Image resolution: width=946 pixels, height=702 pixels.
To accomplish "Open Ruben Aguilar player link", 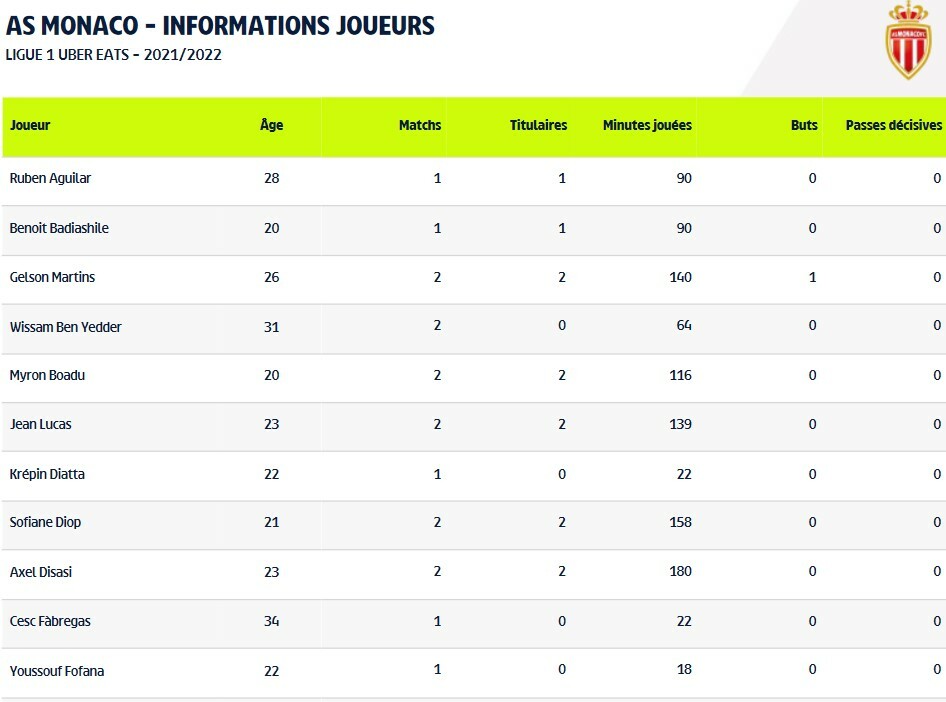I will [50, 179].
